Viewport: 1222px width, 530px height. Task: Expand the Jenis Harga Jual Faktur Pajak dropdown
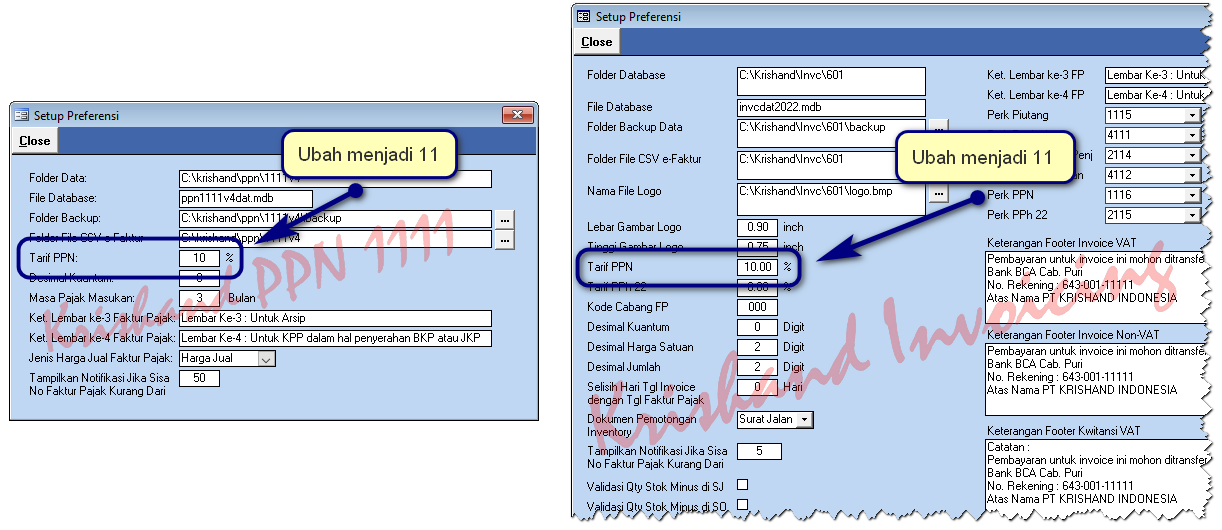coord(266,358)
